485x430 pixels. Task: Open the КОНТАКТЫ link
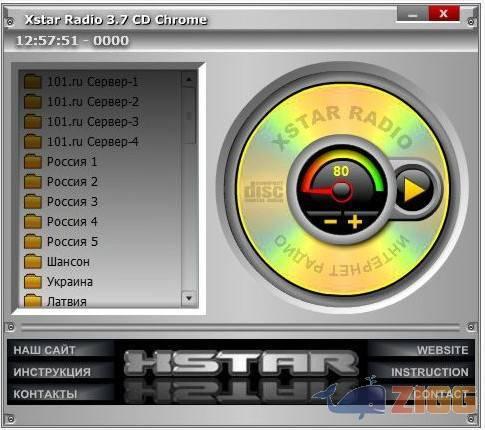(x=45, y=394)
